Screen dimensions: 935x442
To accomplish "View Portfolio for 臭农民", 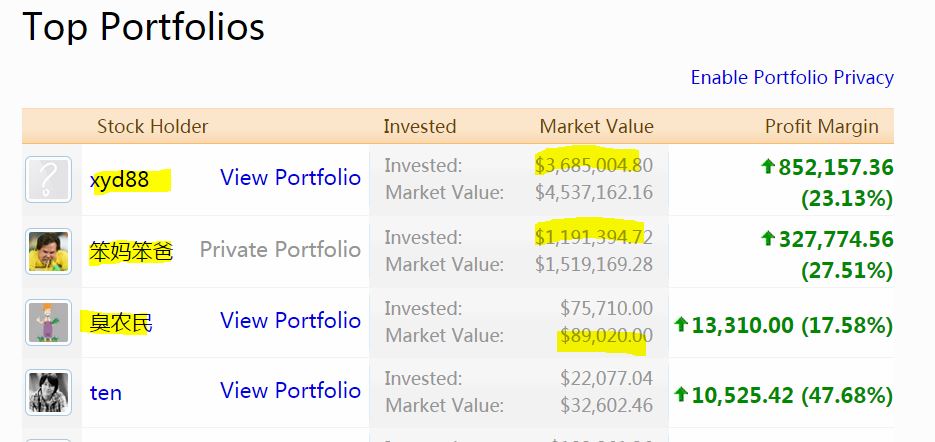I will [290, 320].
